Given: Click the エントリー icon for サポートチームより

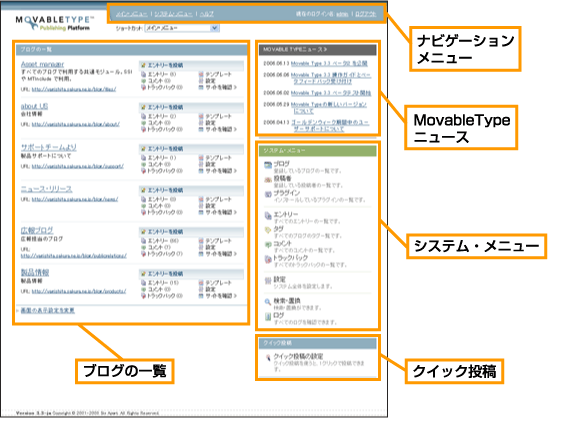Looking at the screenshot, I should (x=144, y=158).
